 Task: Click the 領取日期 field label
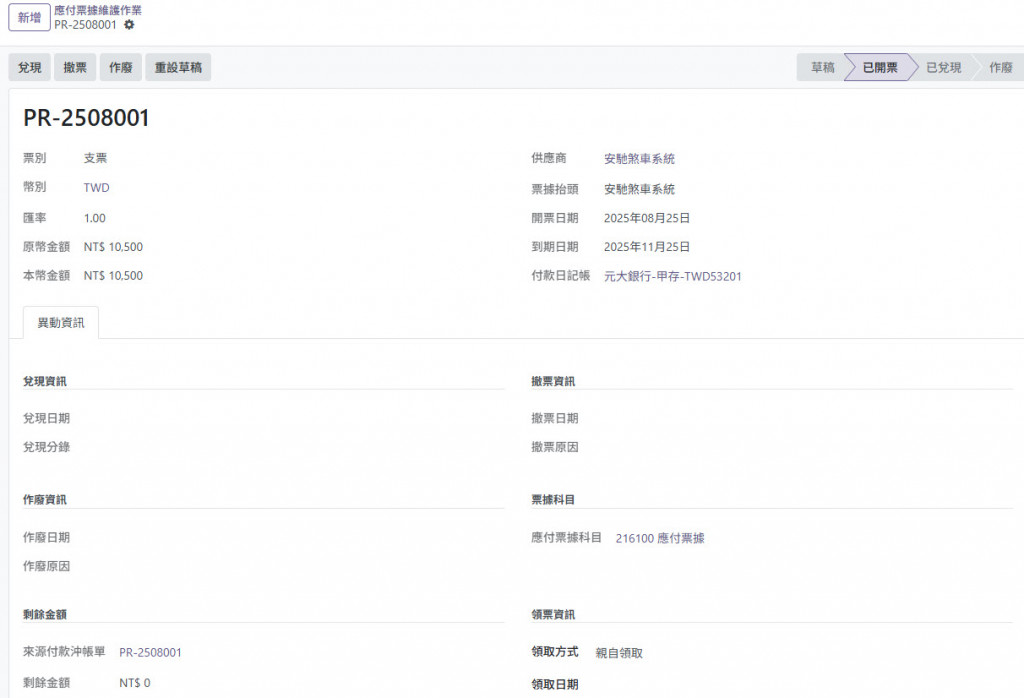554,684
